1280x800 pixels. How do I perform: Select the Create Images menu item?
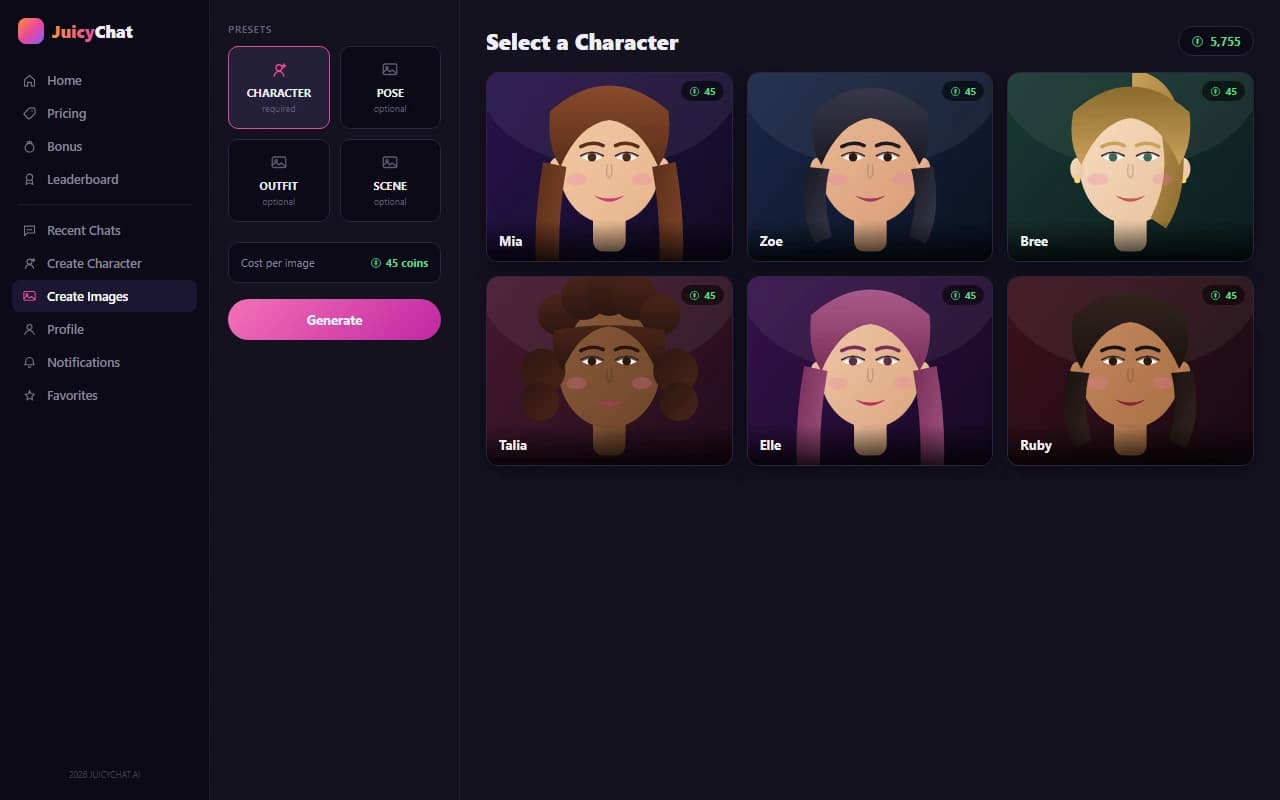(x=104, y=297)
